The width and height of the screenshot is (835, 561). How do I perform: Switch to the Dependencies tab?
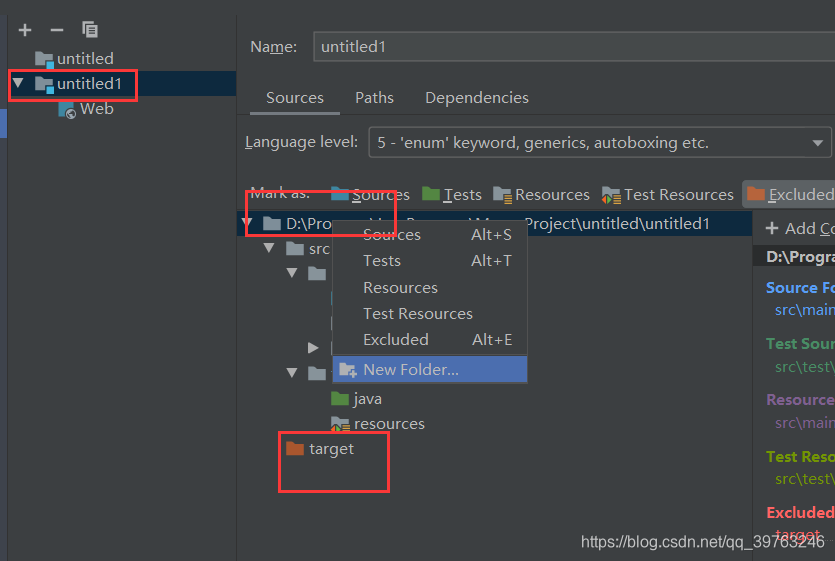click(x=477, y=97)
